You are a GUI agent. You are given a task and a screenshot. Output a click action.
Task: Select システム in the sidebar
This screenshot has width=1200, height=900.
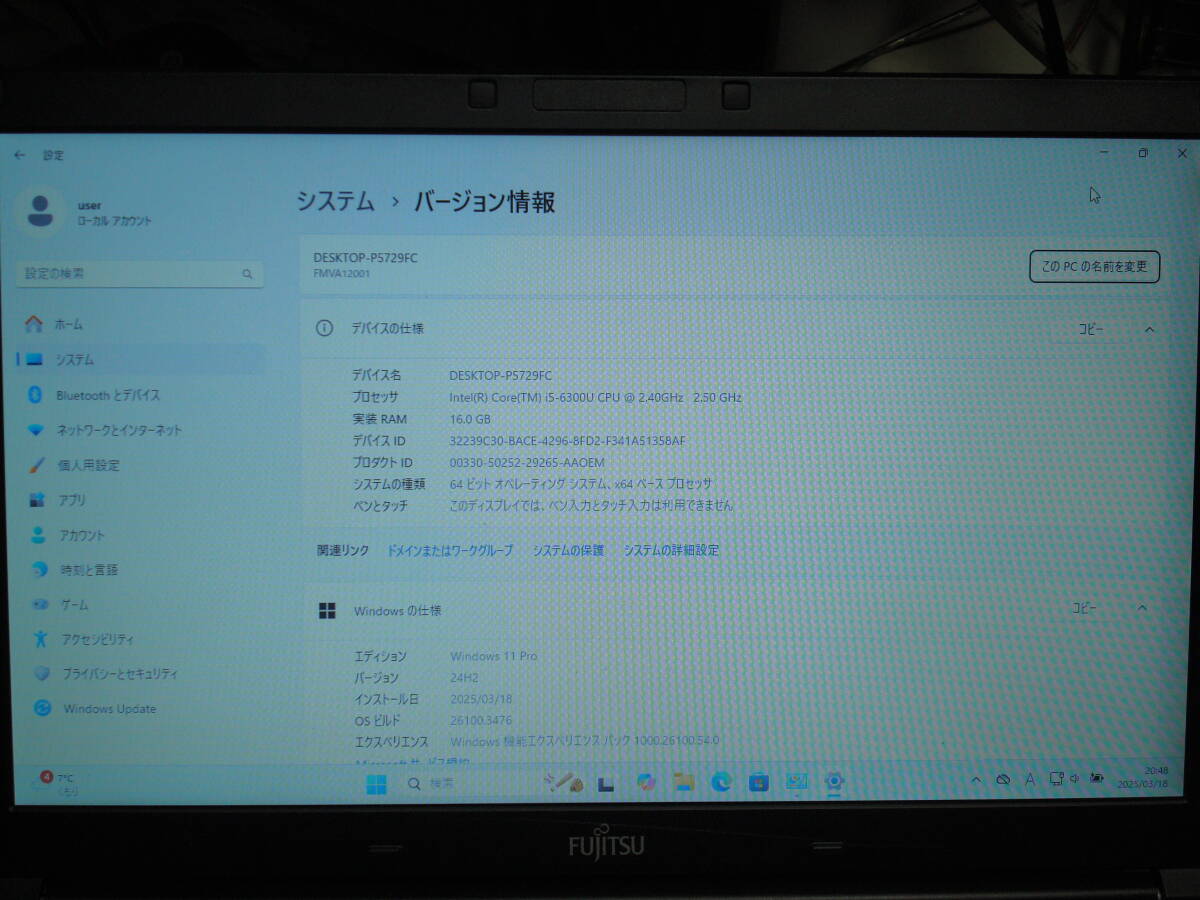(140, 359)
